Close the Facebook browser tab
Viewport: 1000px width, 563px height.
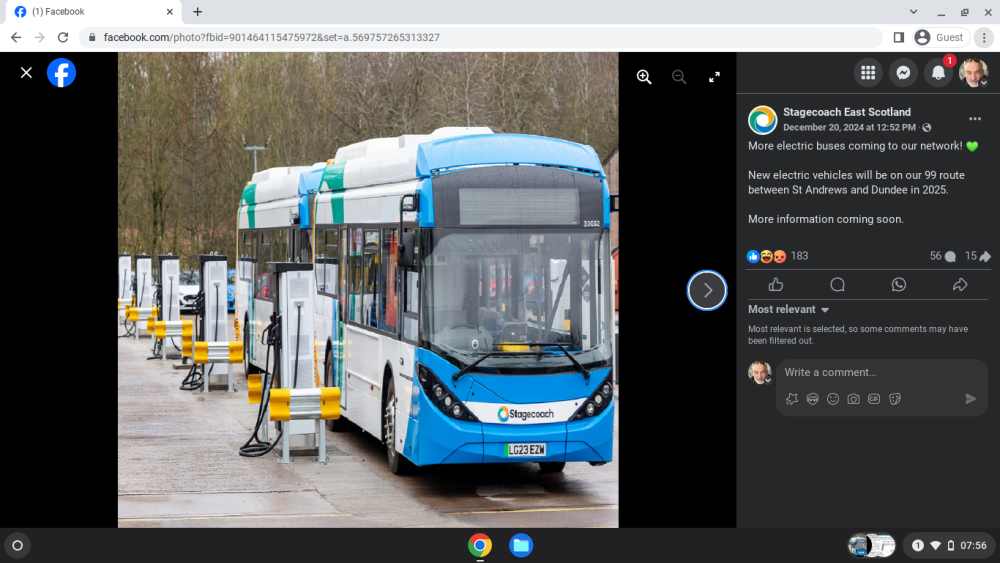170,11
